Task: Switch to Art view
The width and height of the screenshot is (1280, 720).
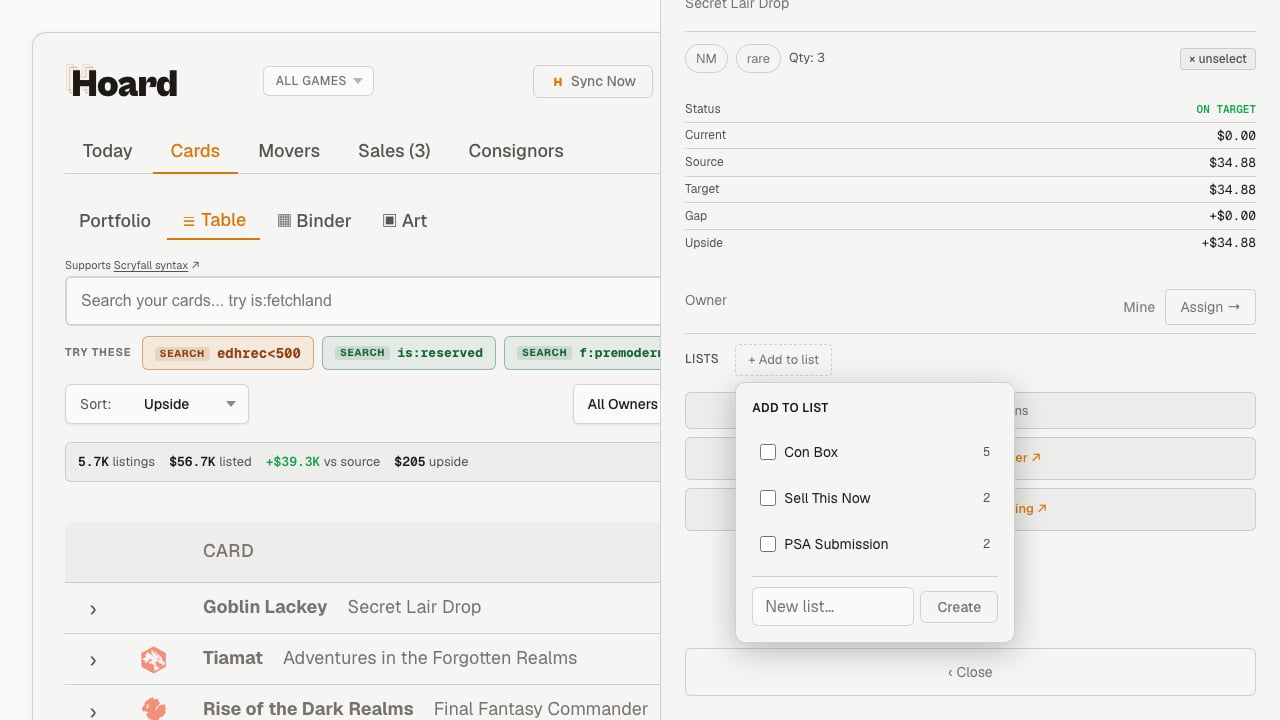Action: (405, 221)
